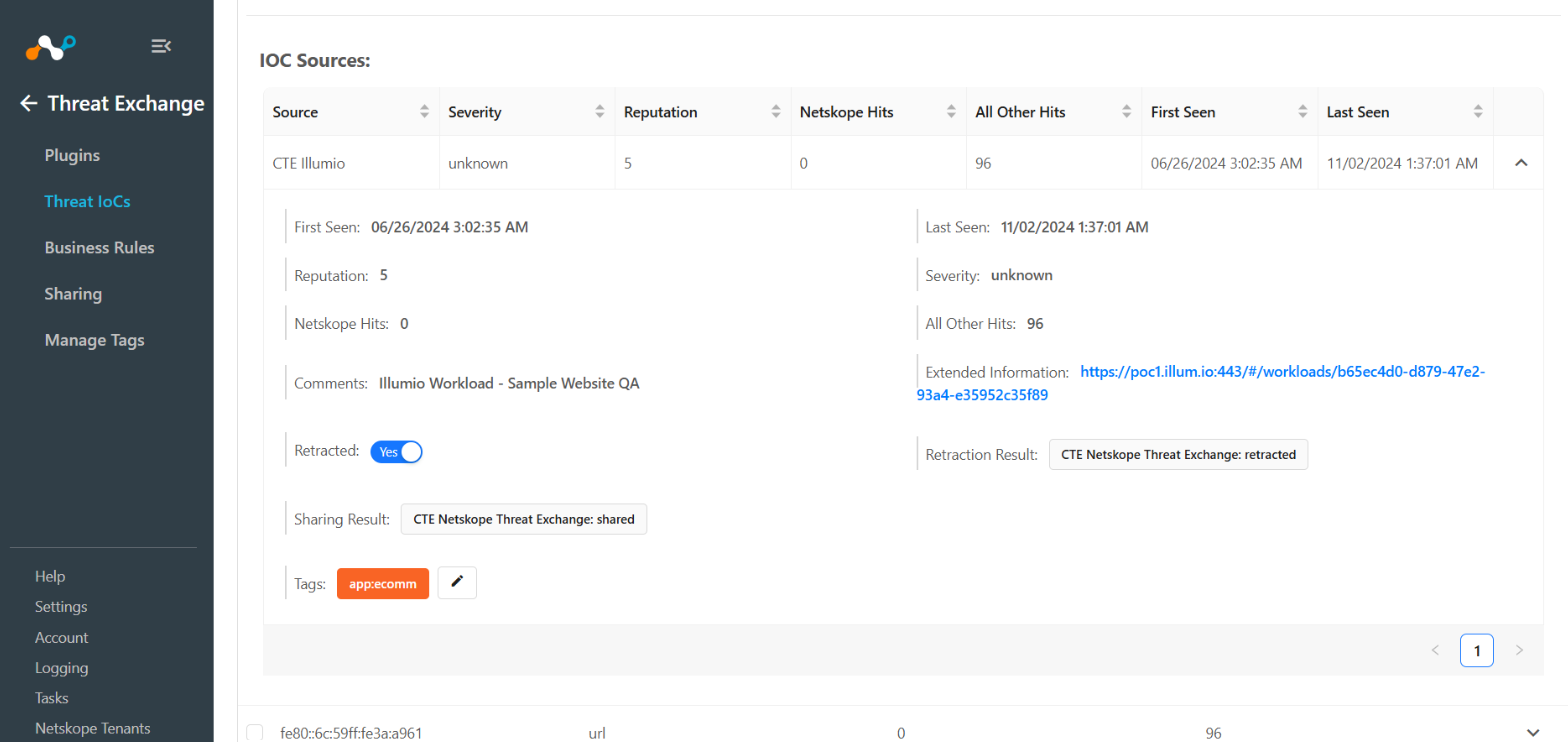Open Help in the sidebar
This screenshot has width=1568, height=742.
50,576
